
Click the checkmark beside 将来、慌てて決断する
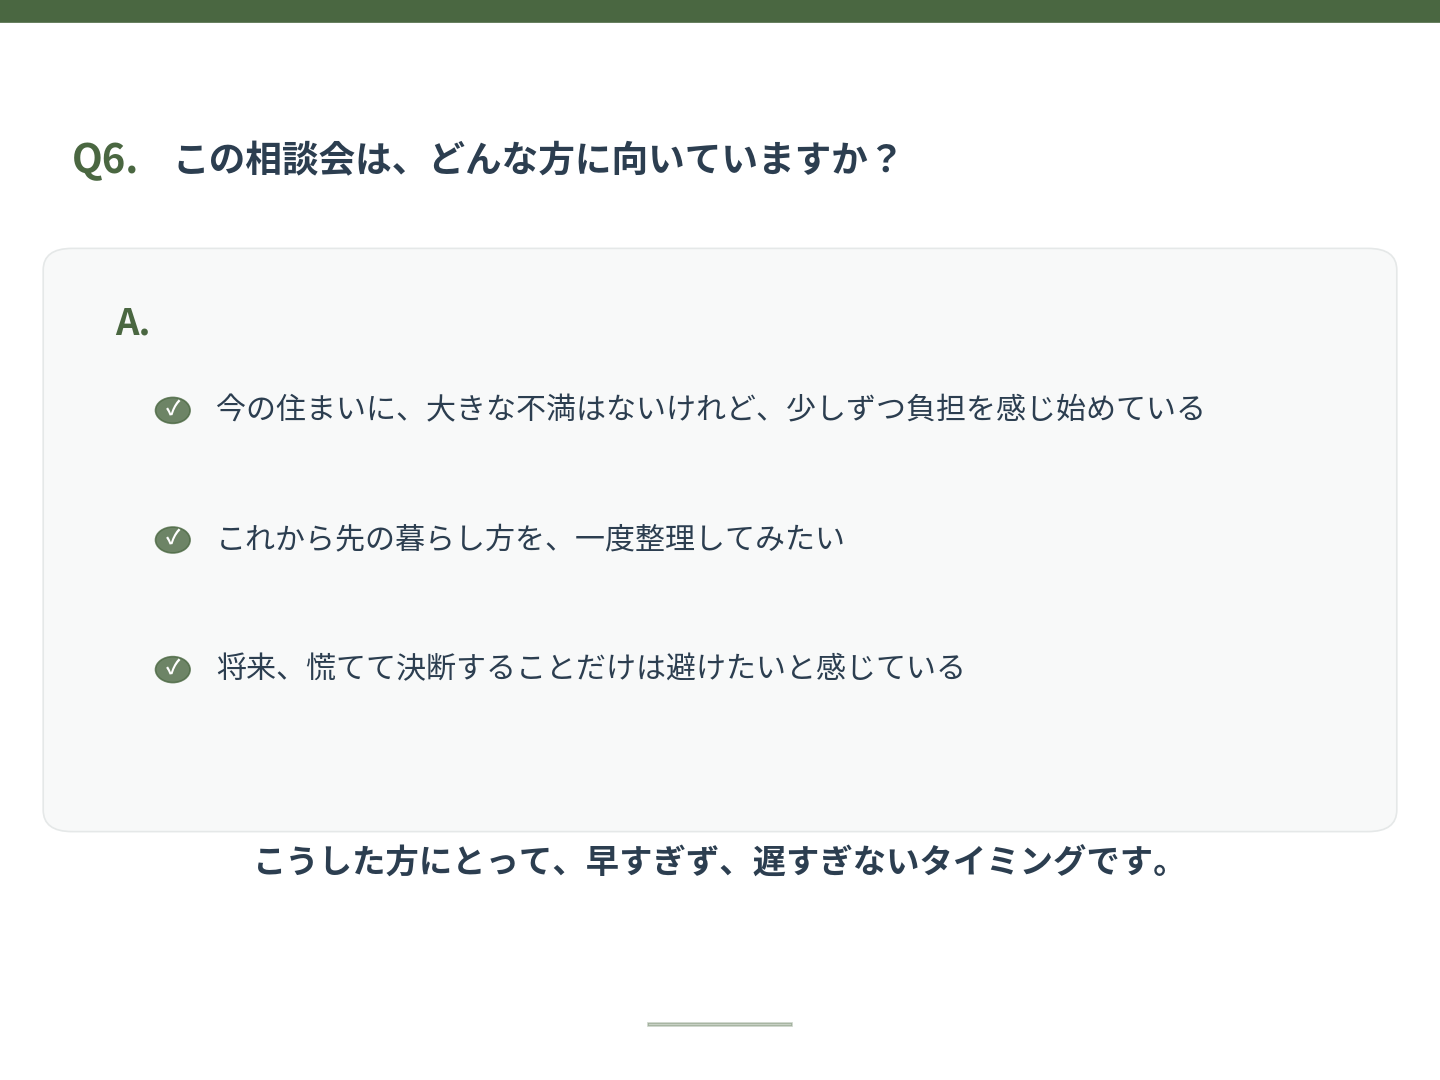coord(172,669)
